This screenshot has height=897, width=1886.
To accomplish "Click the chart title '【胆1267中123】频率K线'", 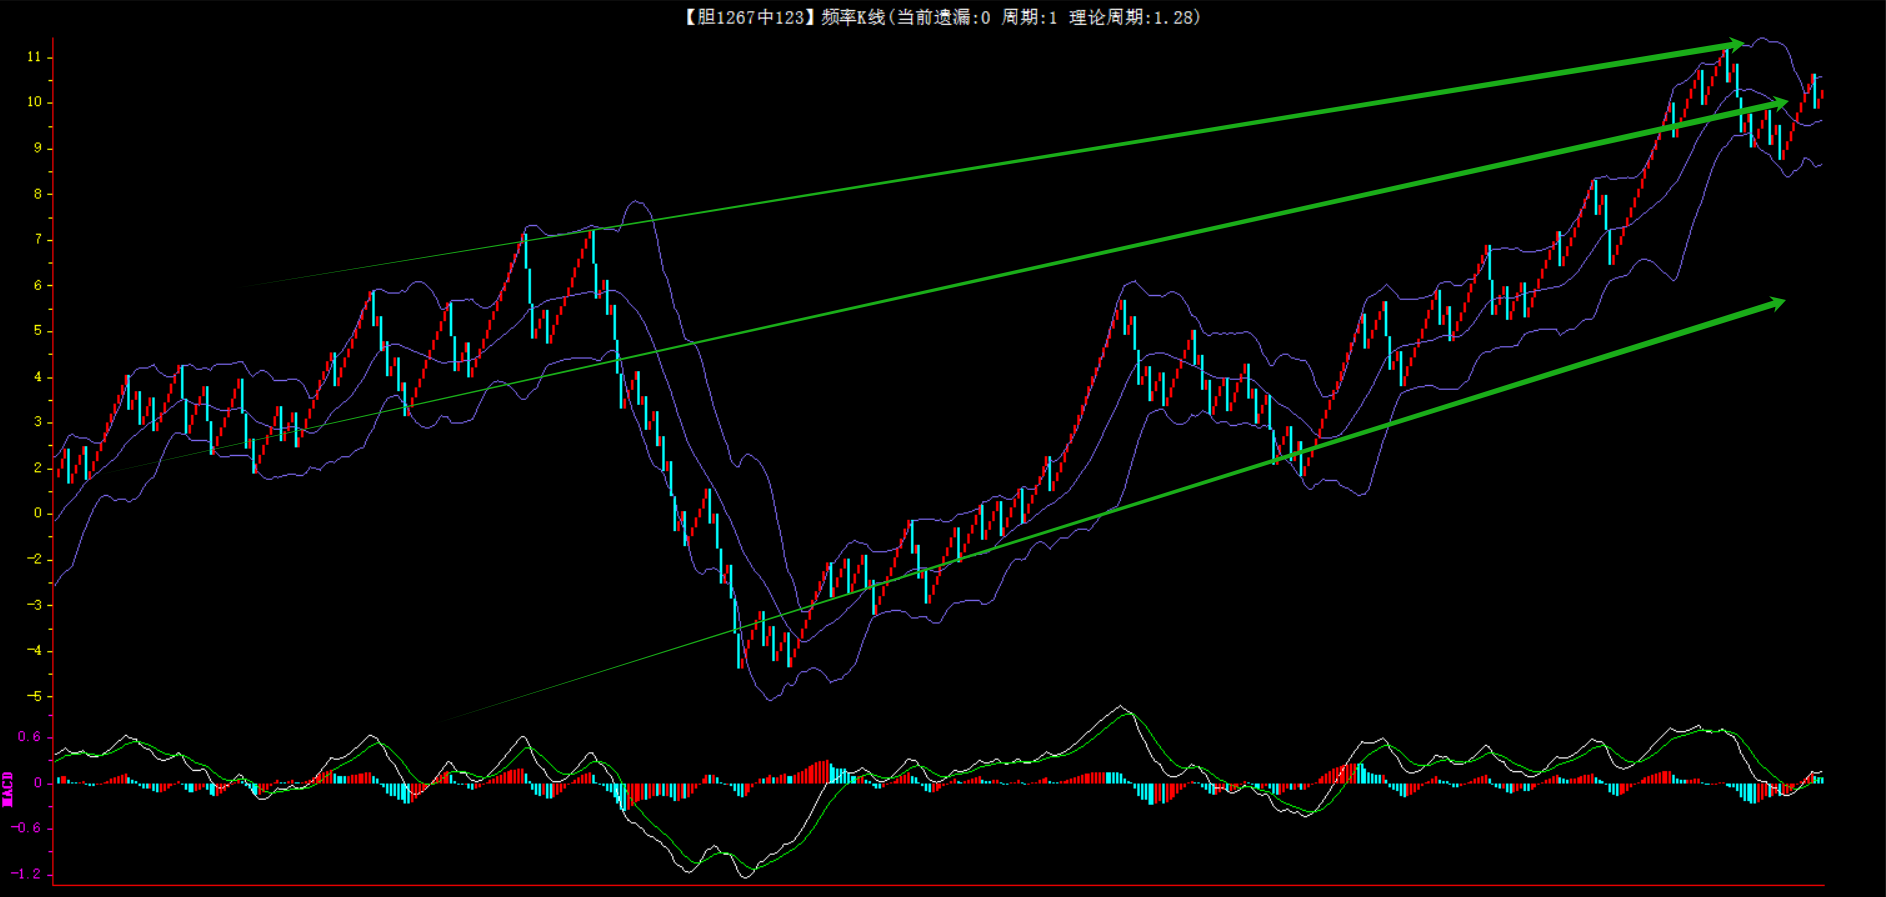I will 785,18.
